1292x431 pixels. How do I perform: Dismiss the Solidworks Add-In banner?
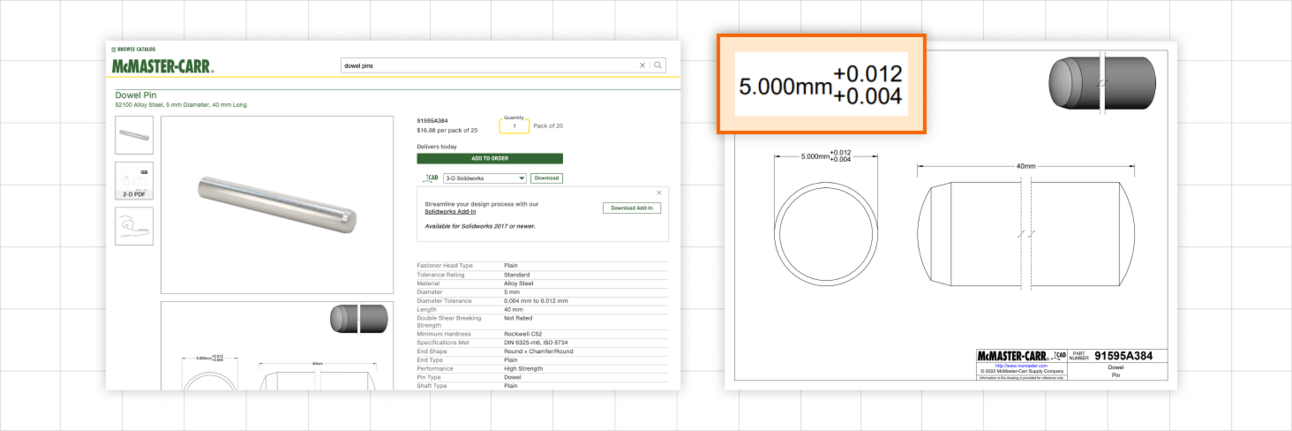pyautogui.click(x=659, y=192)
